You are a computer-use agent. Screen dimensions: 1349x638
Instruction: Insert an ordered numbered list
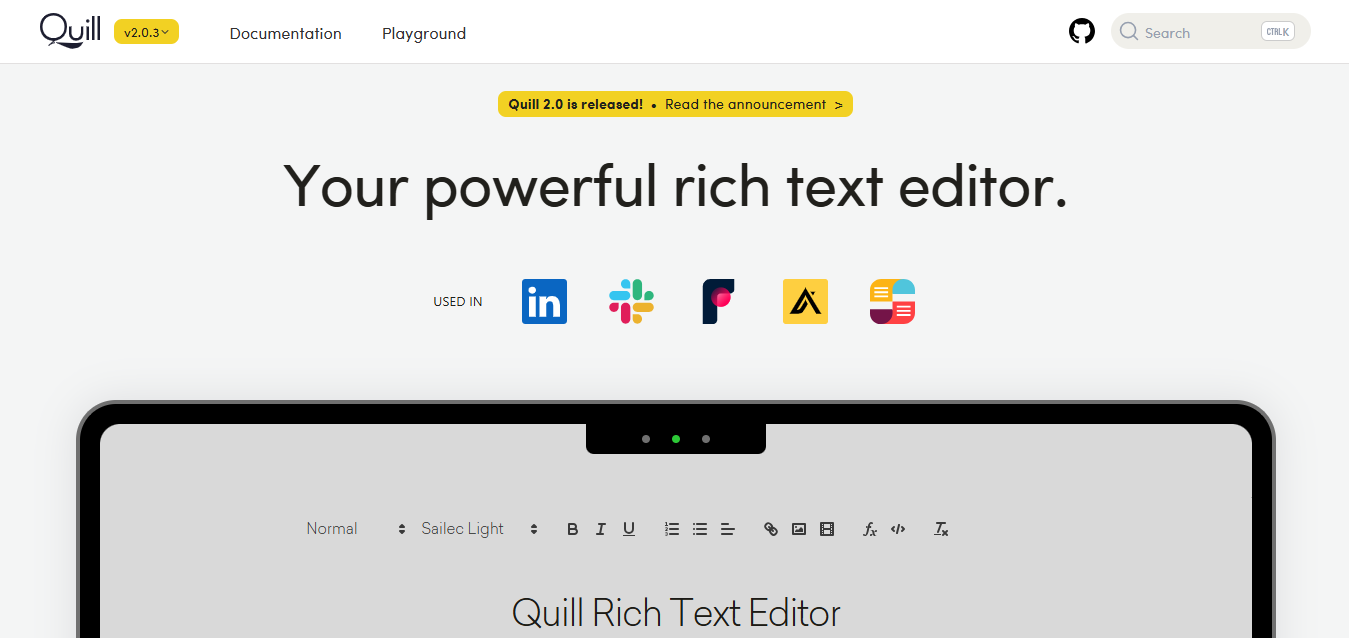(672, 529)
